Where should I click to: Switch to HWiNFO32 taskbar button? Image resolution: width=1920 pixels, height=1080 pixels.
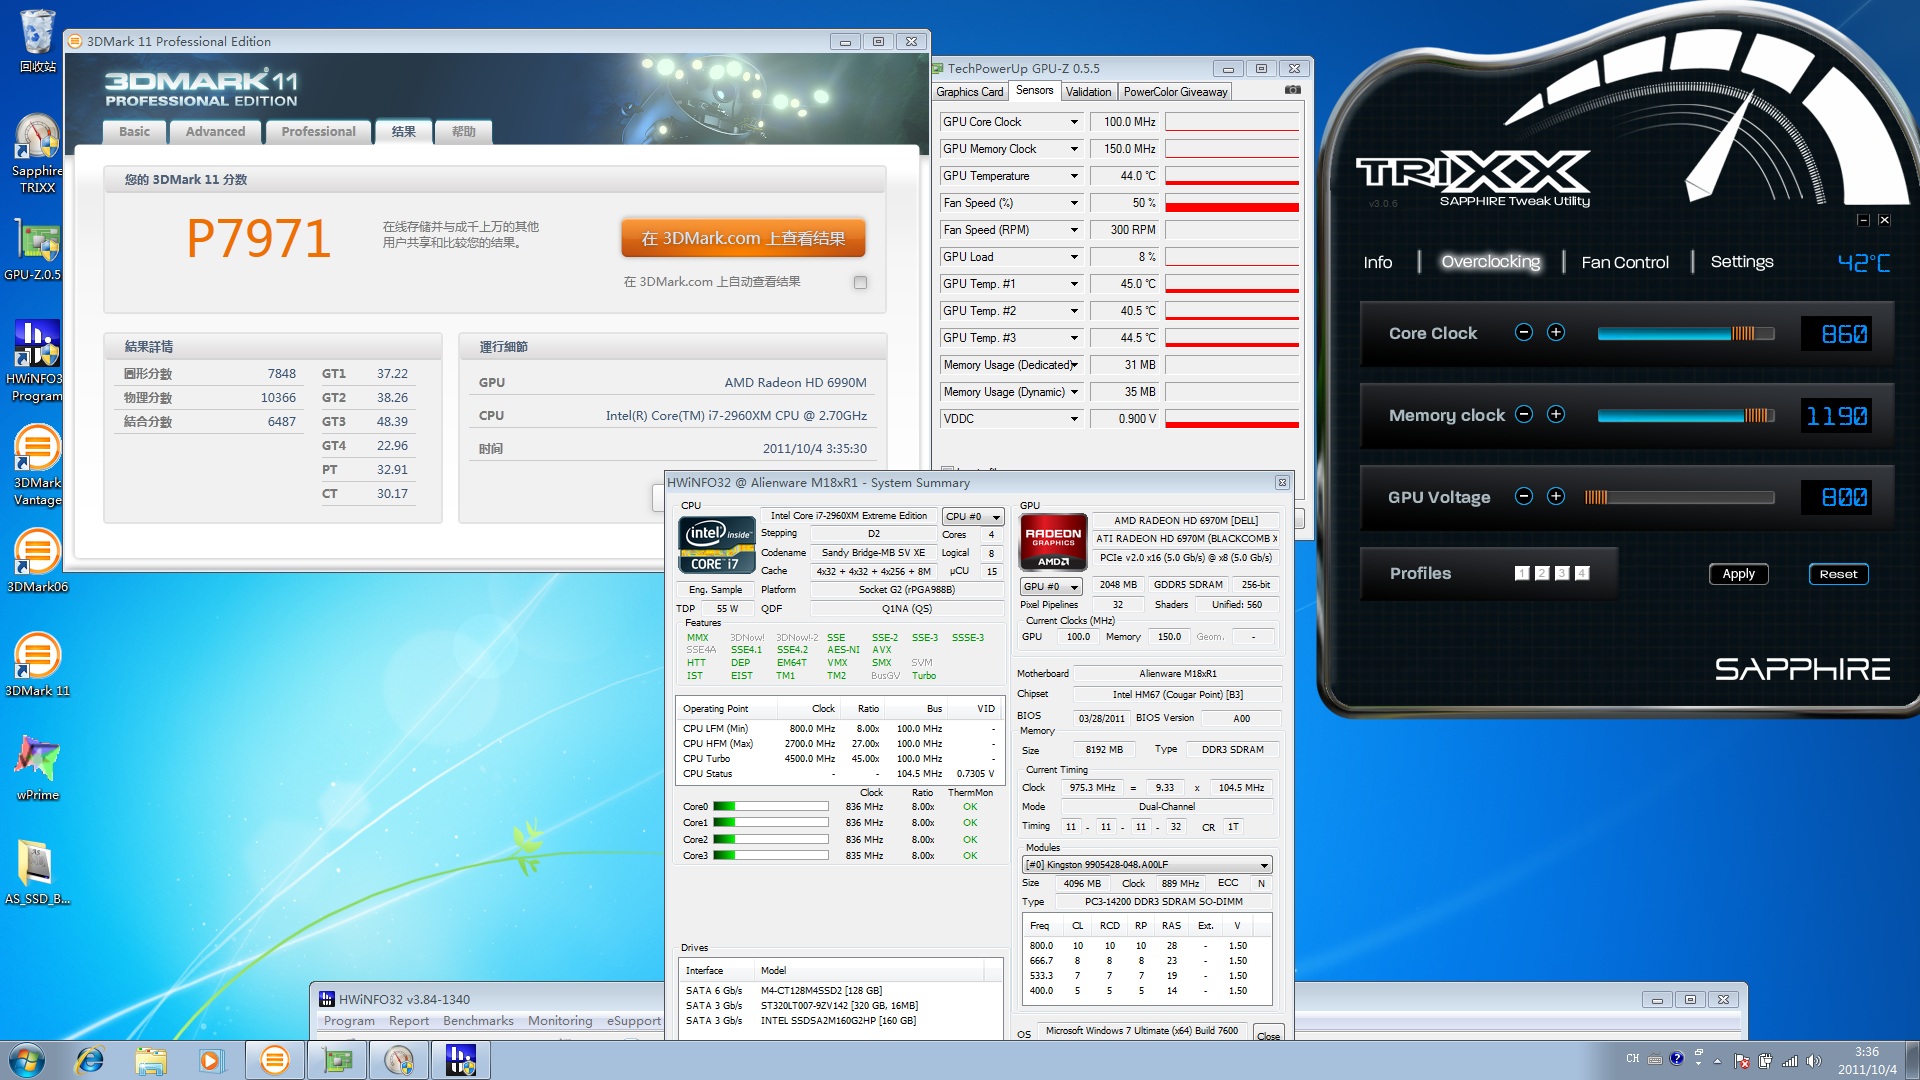(461, 1060)
